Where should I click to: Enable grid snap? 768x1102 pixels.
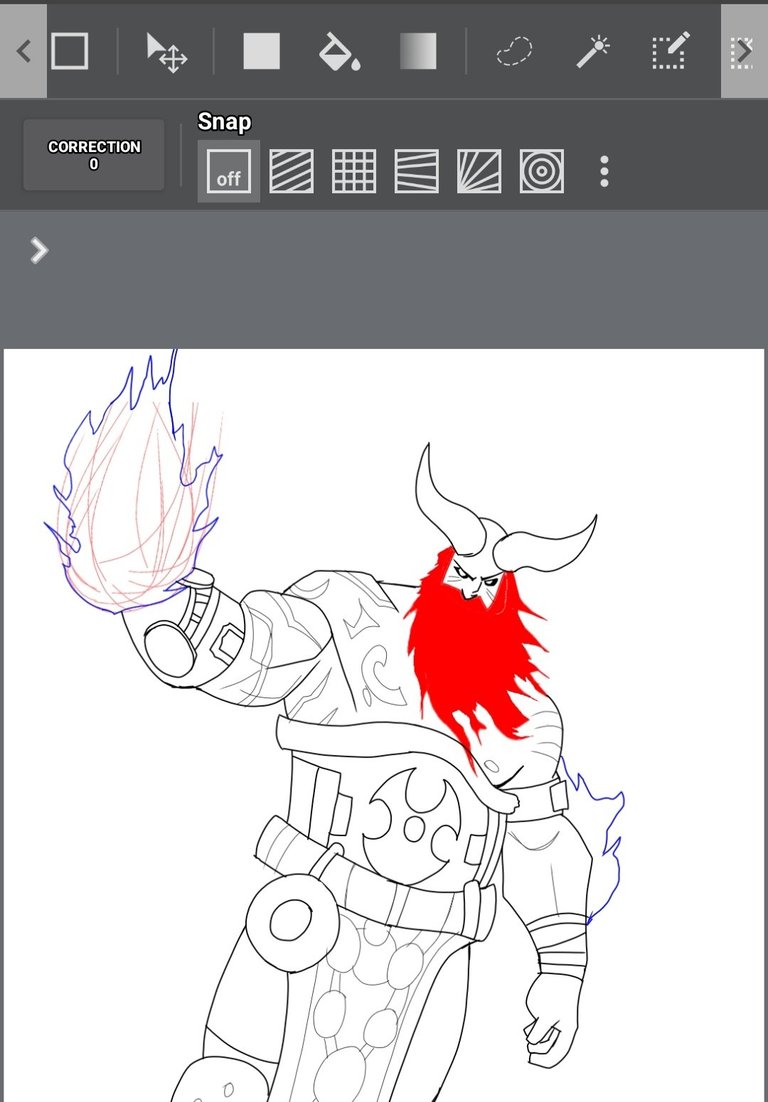353,171
